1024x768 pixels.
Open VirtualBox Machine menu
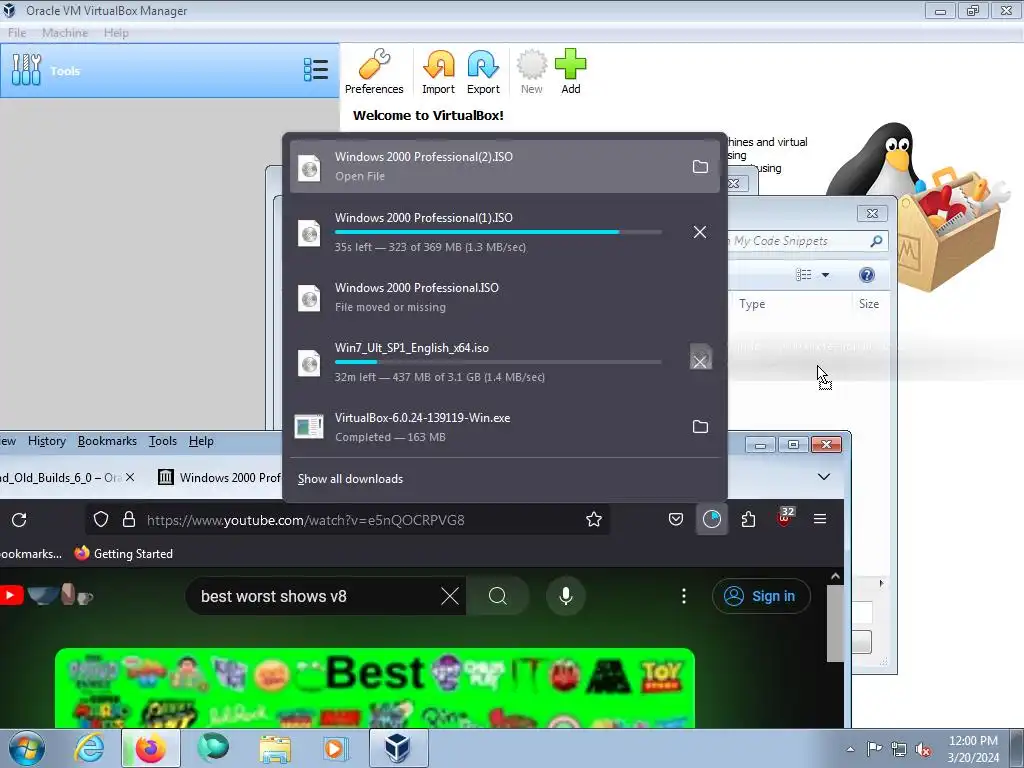pyautogui.click(x=65, y=33)
